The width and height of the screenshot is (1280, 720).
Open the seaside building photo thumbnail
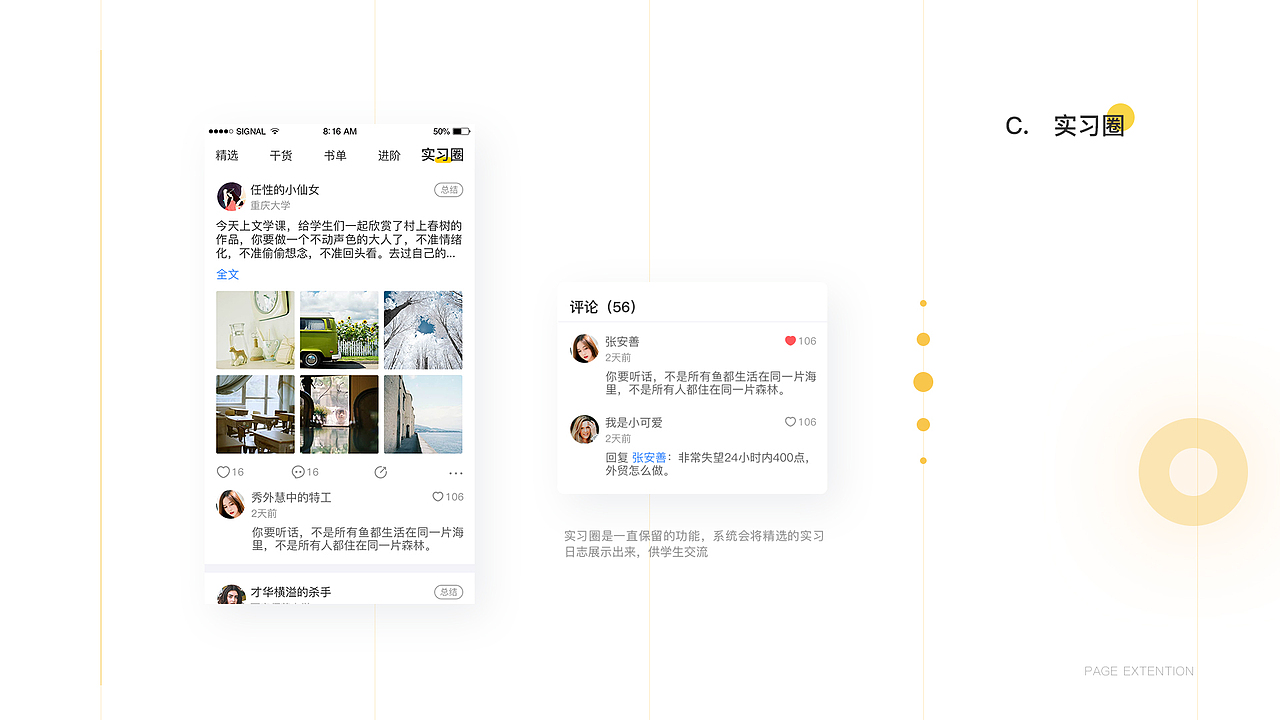[x=423, y=414]
